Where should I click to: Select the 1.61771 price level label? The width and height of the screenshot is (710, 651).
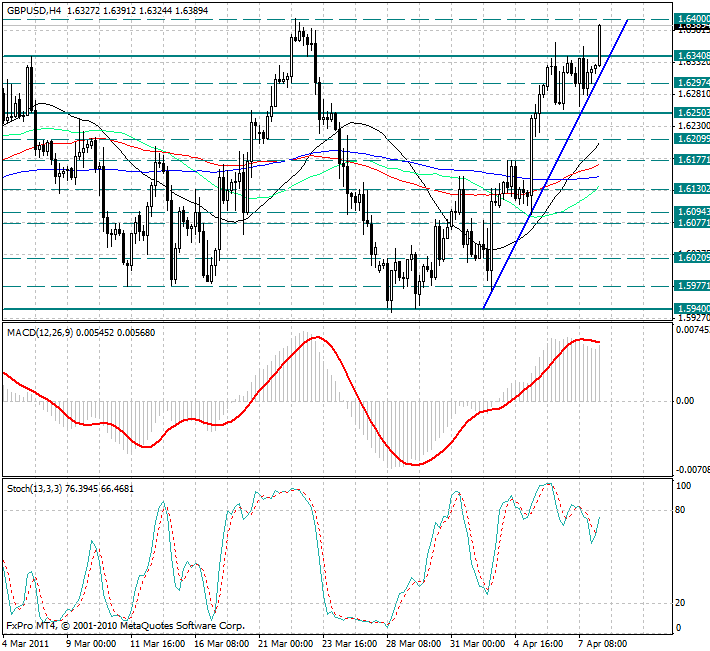click(692, 159)
